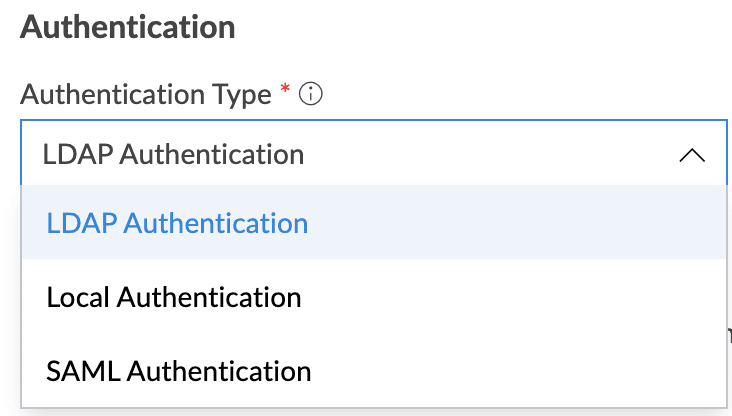Click the red required asterisk

(285, 92)
